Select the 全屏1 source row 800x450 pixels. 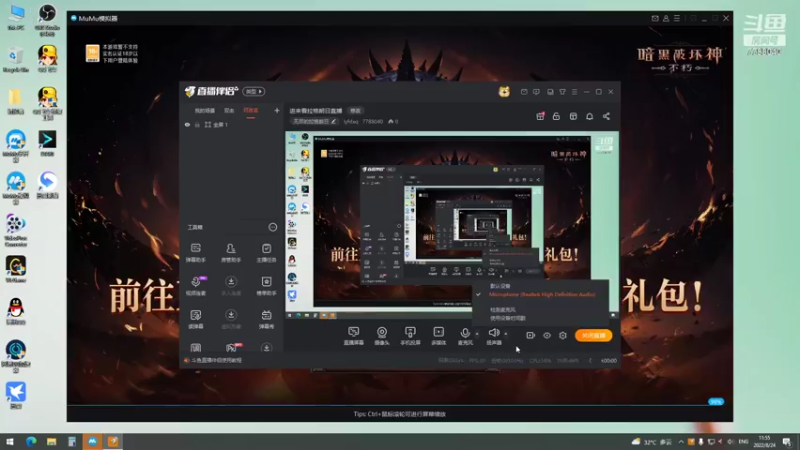(x=231, y=124)
